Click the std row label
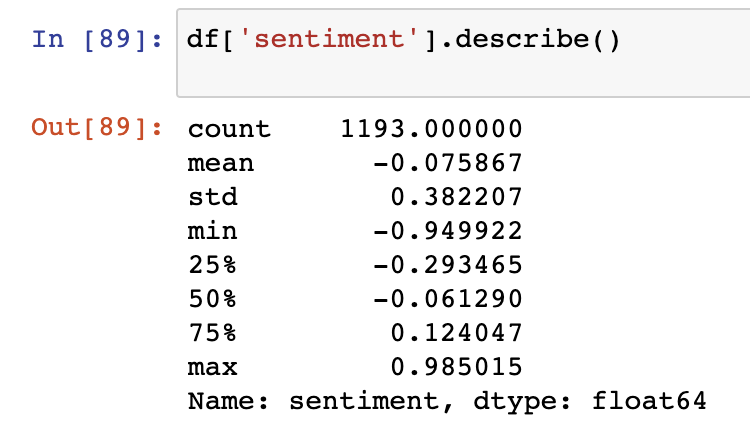The image size is (750, 430). point(212,197)
